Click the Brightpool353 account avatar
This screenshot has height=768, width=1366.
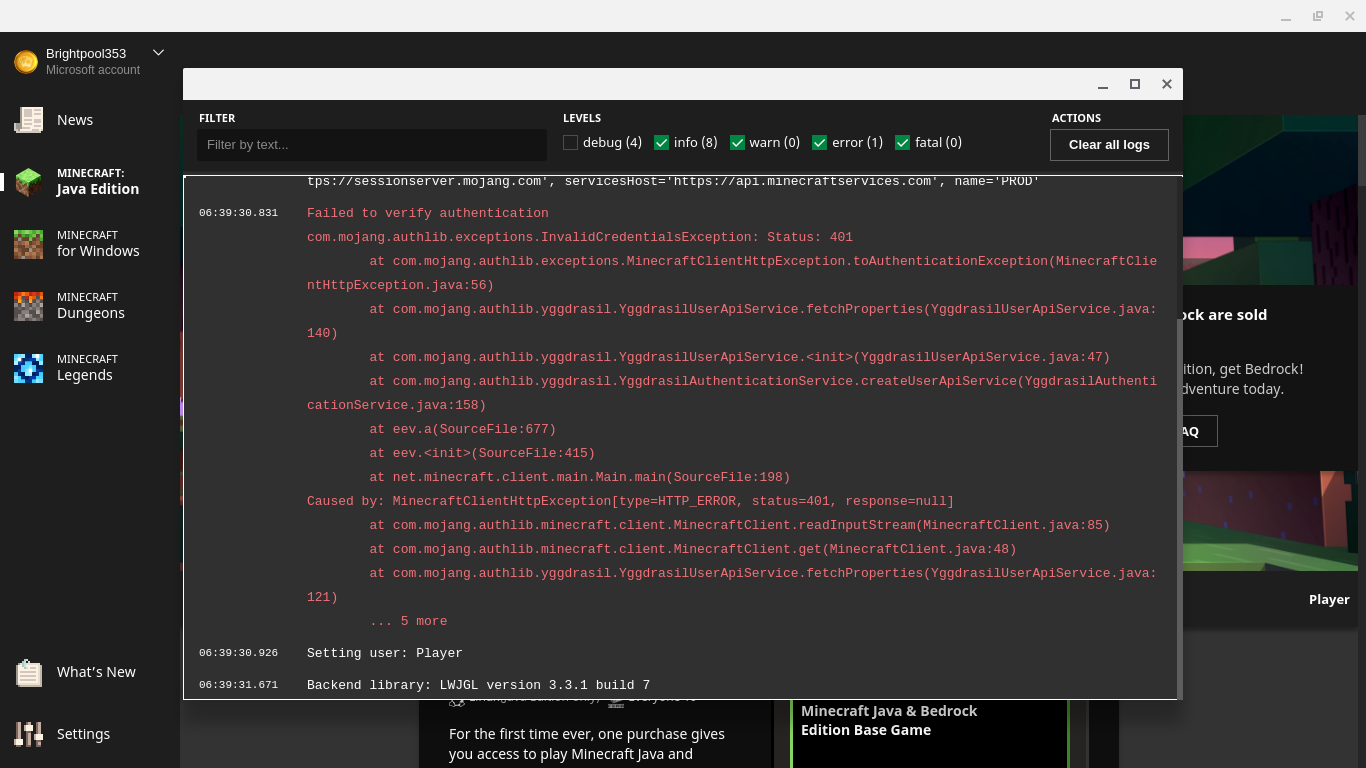click(x=26, y=62)
